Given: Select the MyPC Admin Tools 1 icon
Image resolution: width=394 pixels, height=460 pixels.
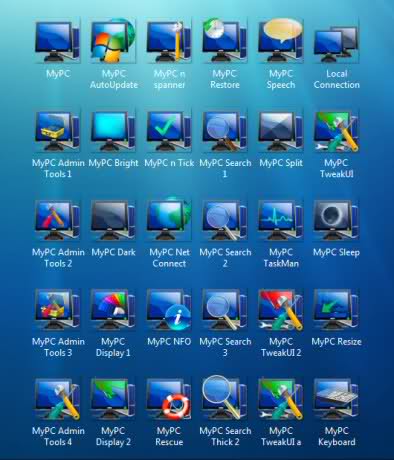Looking at the screenshot, I should point(57,130).
